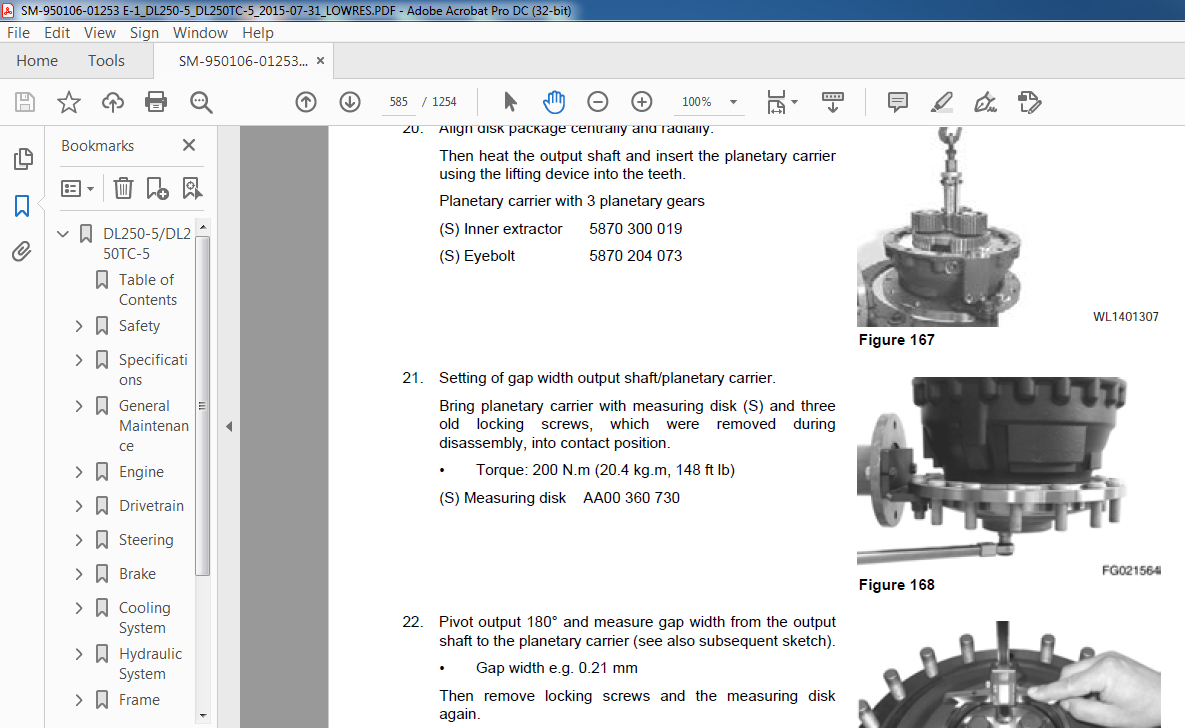Close the Bookmarks panel

click(189, 145)
